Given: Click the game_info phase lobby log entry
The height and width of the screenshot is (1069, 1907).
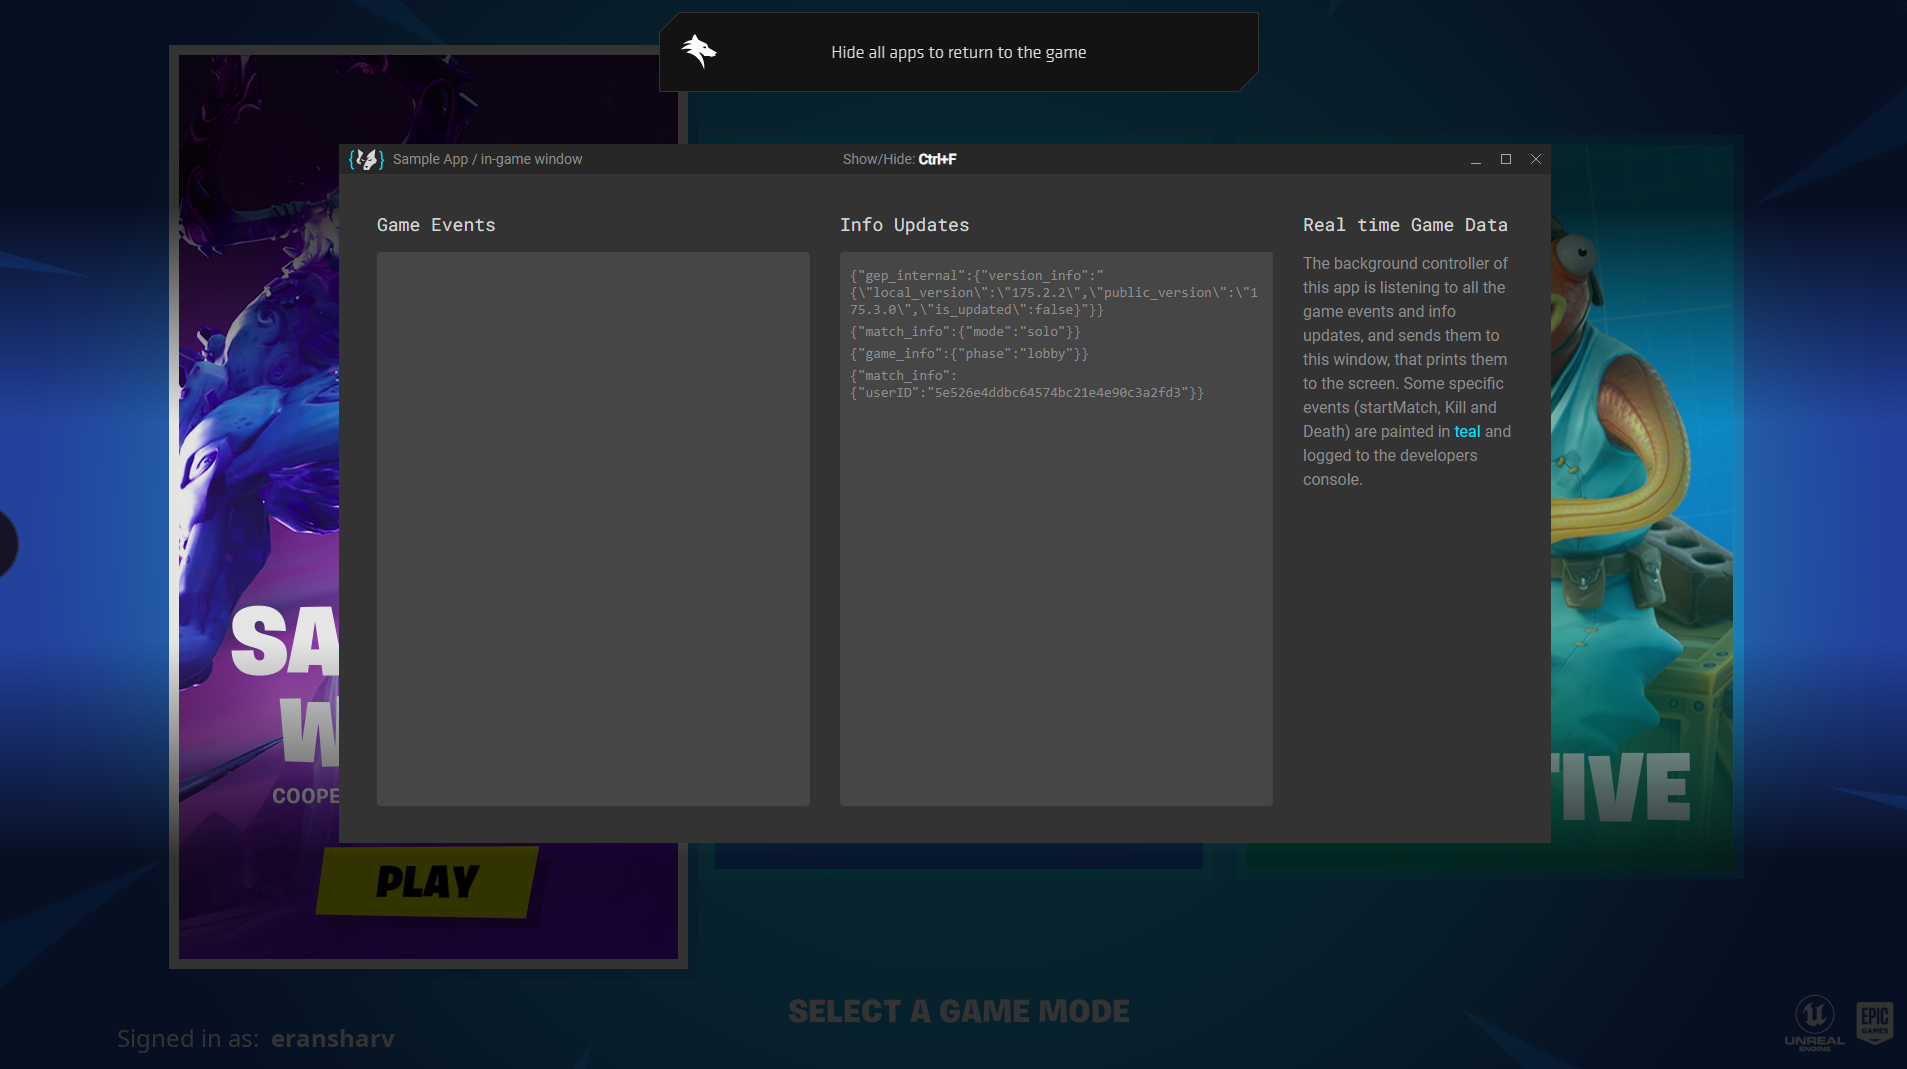Looking at the screenshot, I should [969, 353].
